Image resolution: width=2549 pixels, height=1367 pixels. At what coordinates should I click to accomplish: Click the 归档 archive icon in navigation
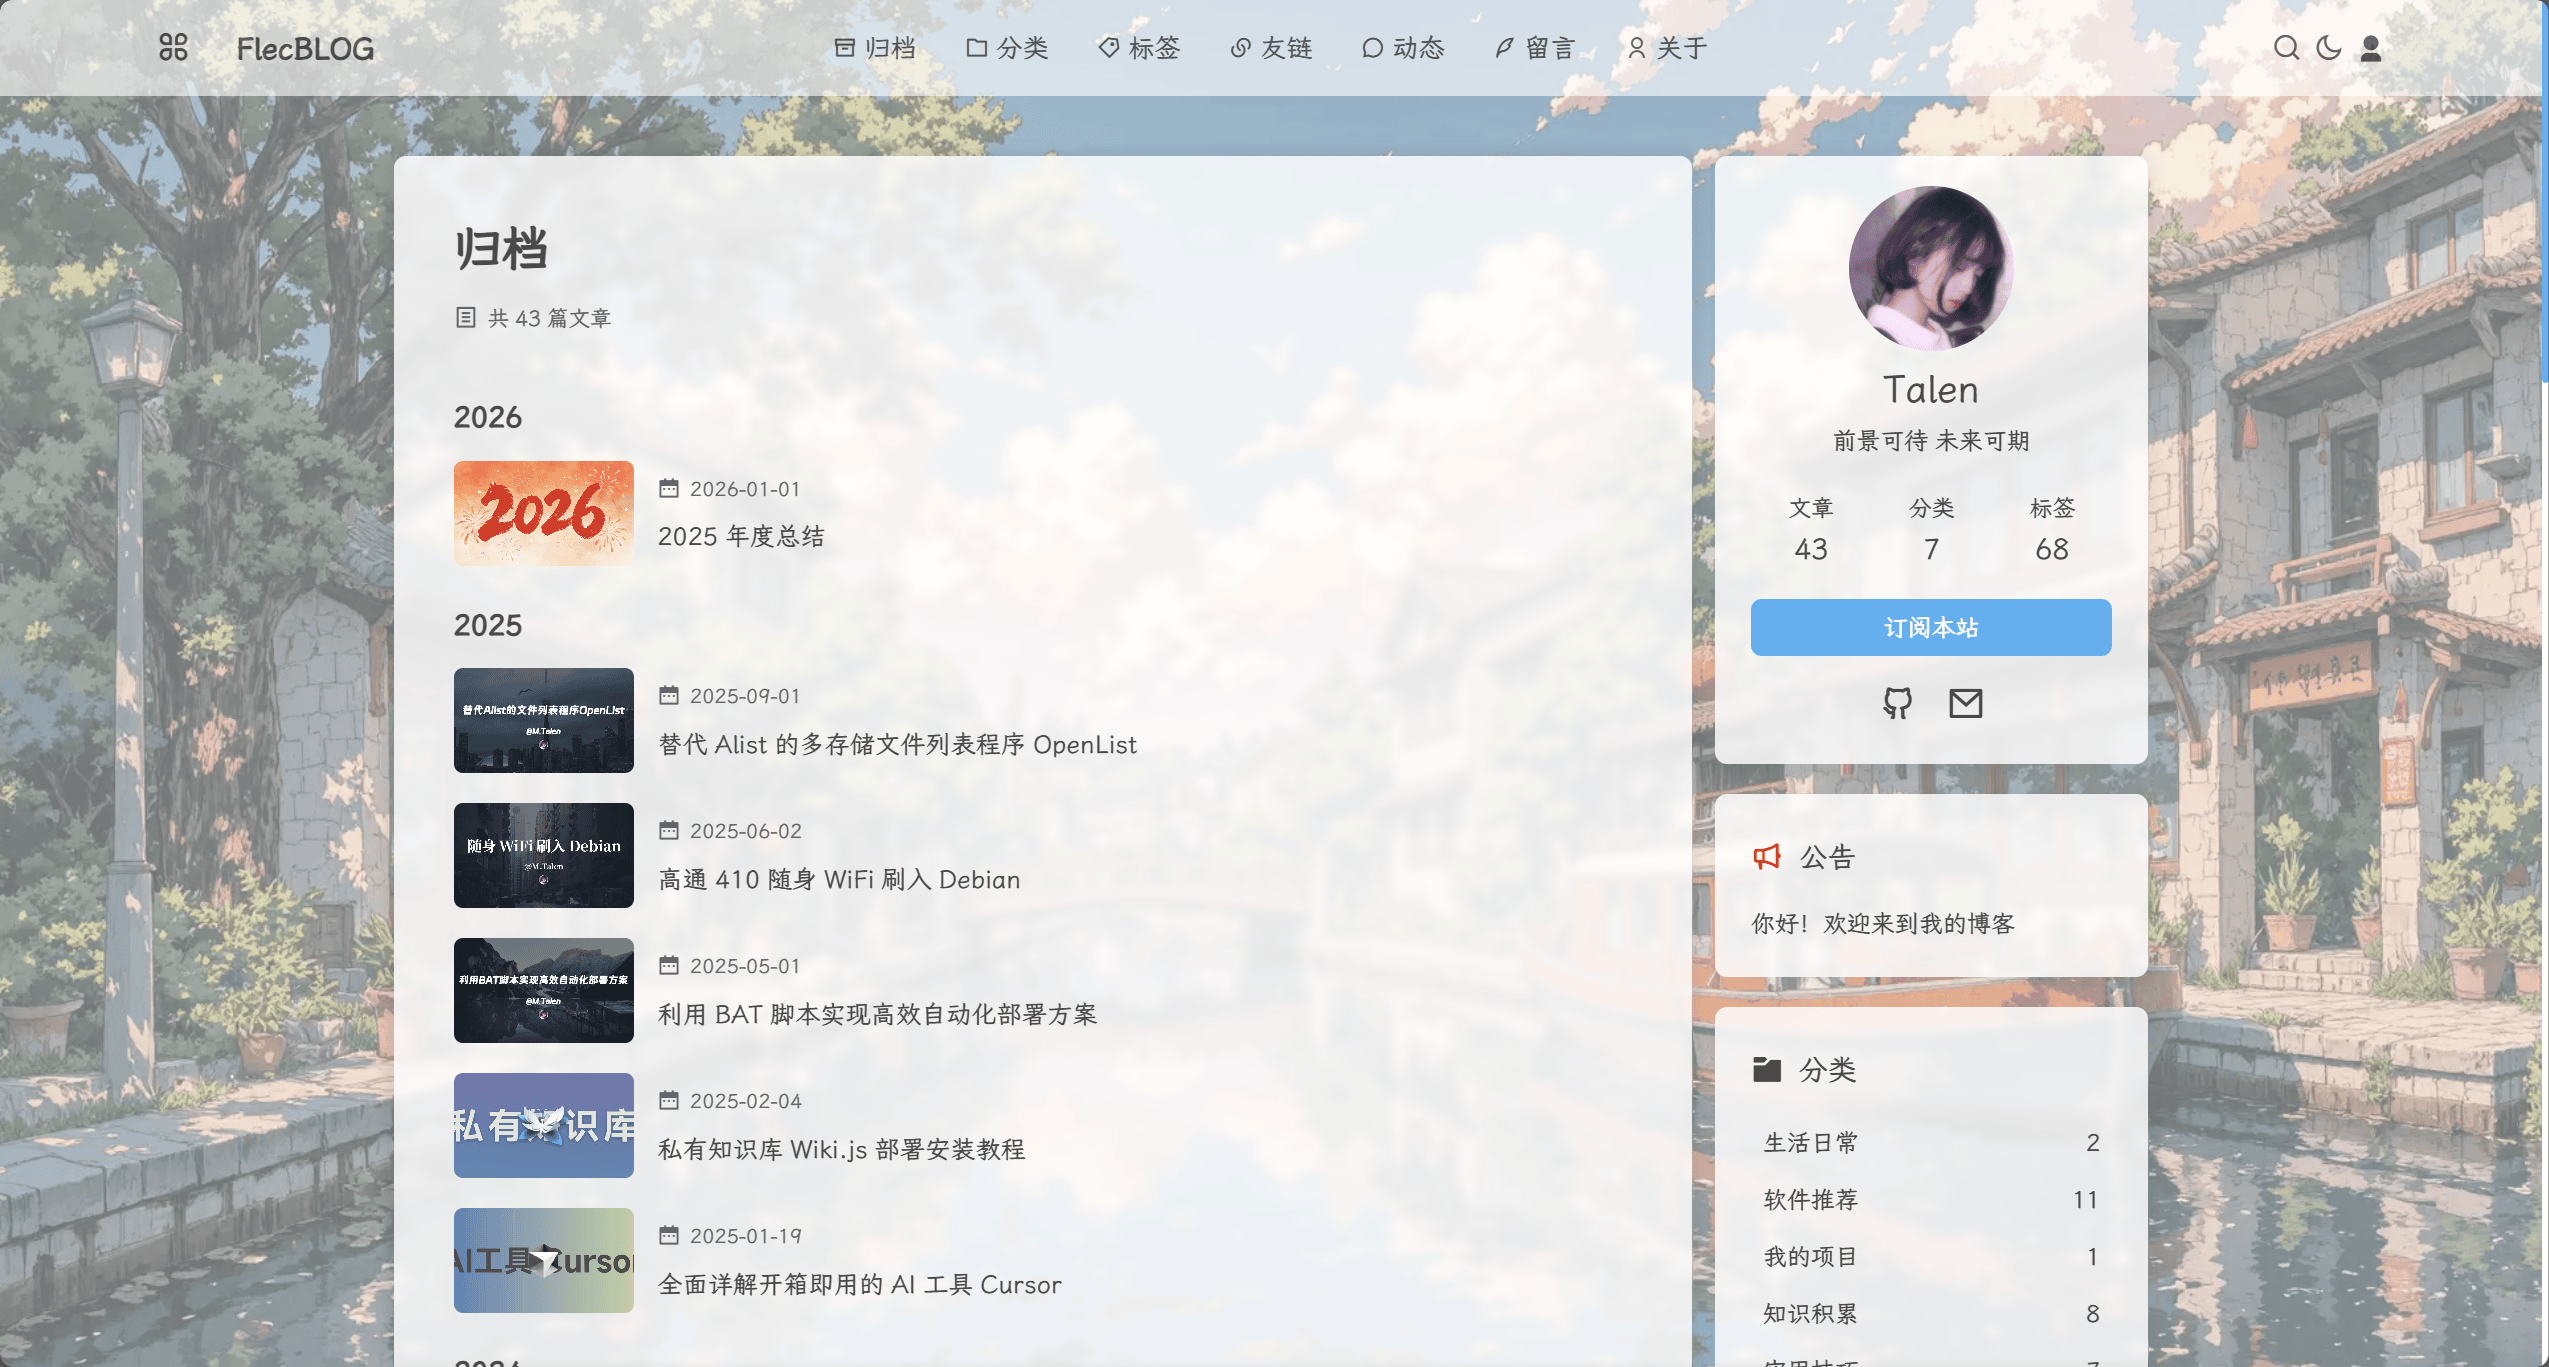tap(845, 47)
